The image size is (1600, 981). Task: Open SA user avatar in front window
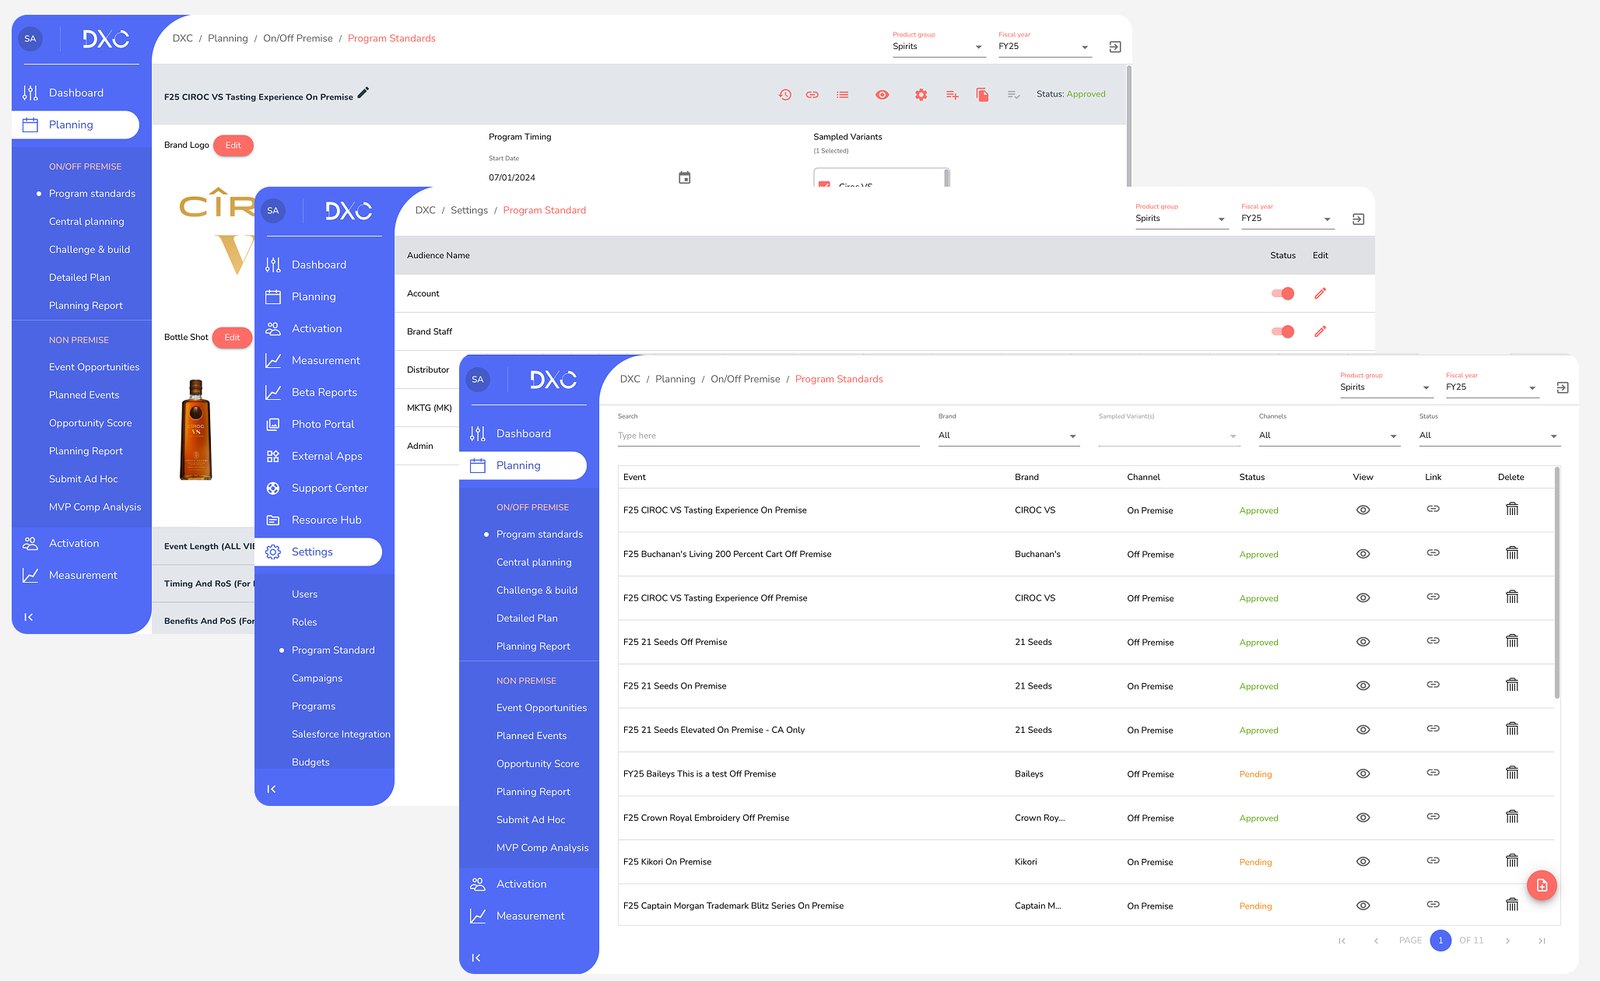pyautogui.click(x=477, y=380)
